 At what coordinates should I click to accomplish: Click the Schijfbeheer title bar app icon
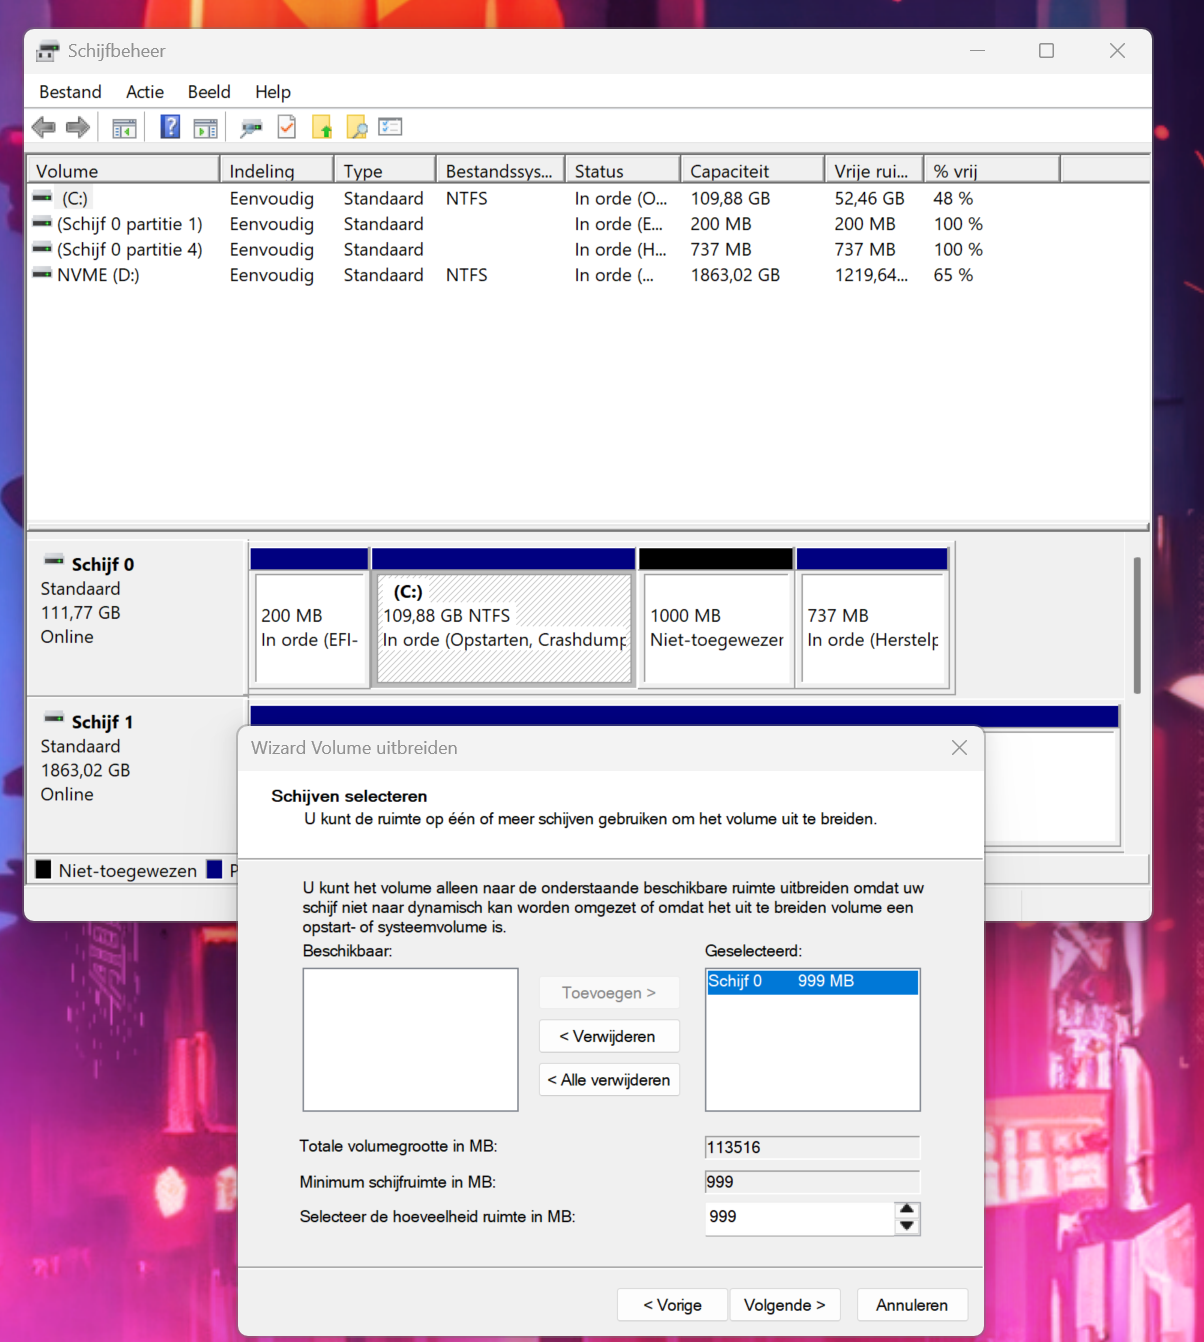[47, 51]
